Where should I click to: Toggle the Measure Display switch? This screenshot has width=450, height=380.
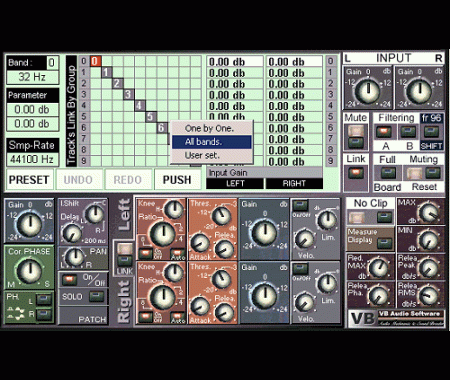(384, 243)
